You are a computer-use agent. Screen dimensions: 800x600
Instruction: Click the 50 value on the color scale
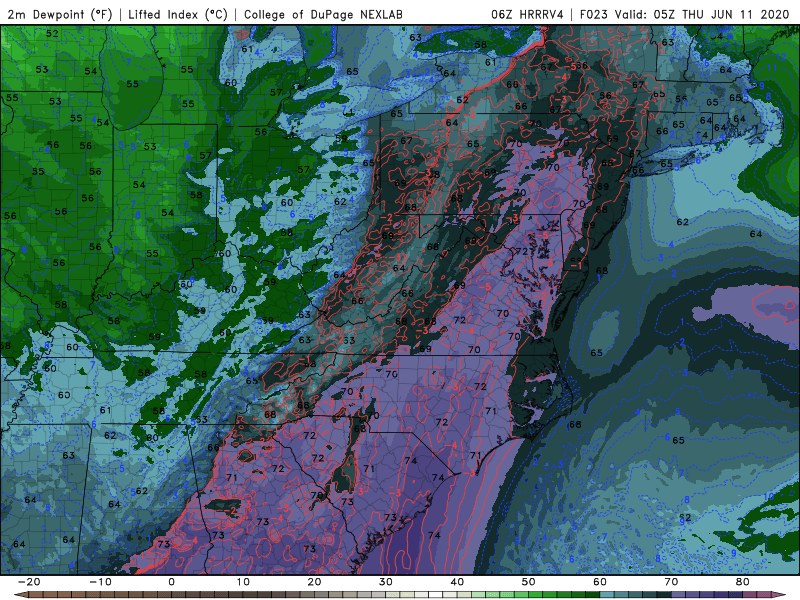(x=529, y=582)
